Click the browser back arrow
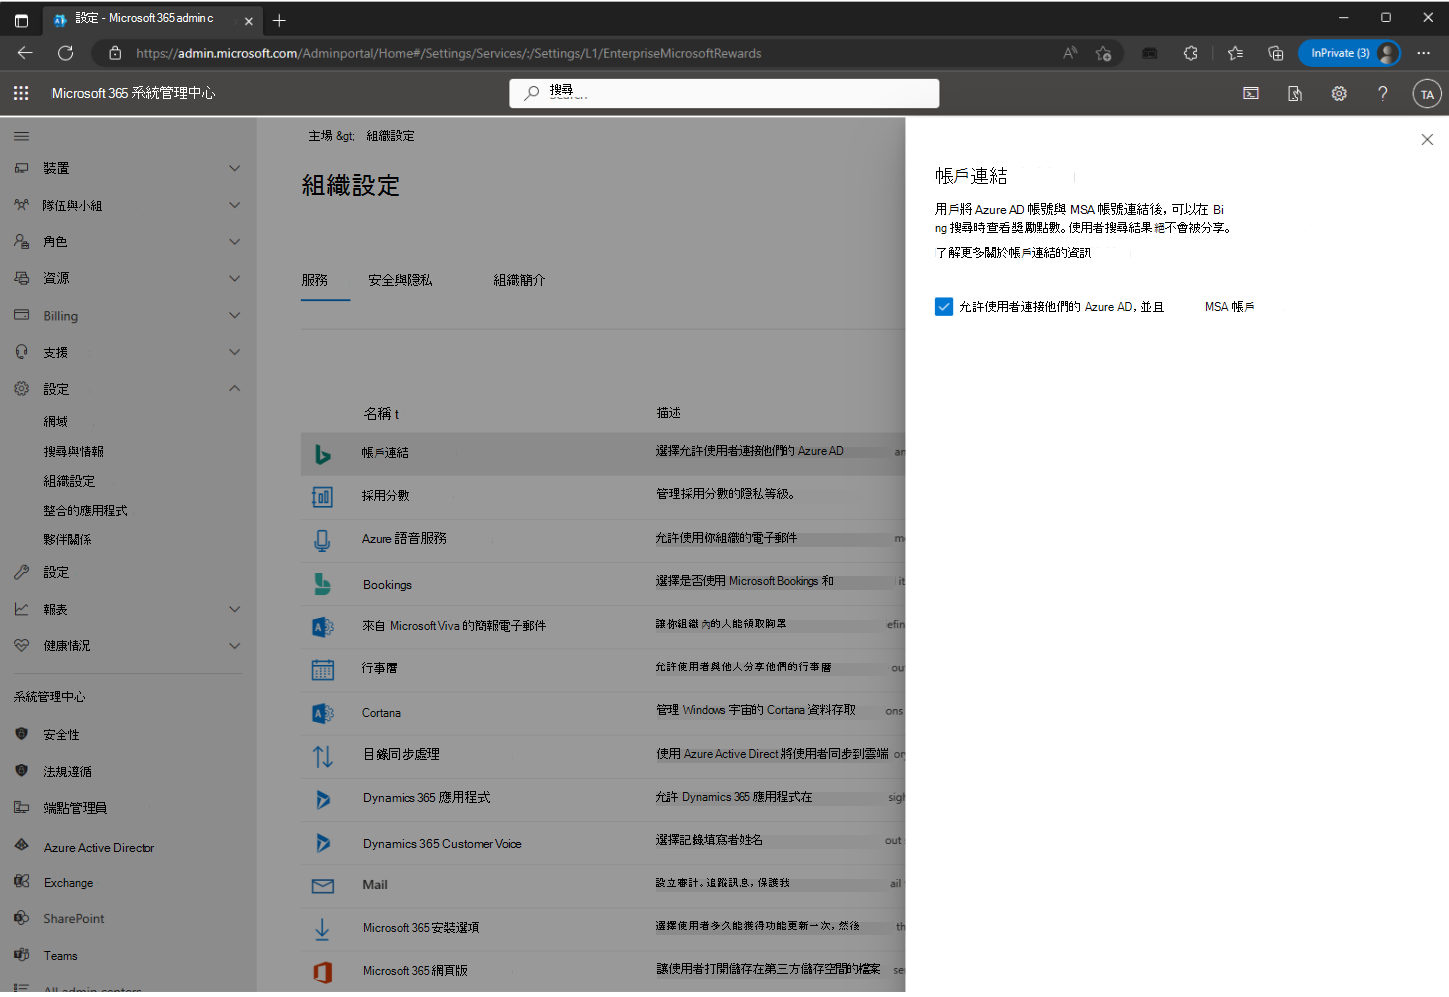 [25, 53]
